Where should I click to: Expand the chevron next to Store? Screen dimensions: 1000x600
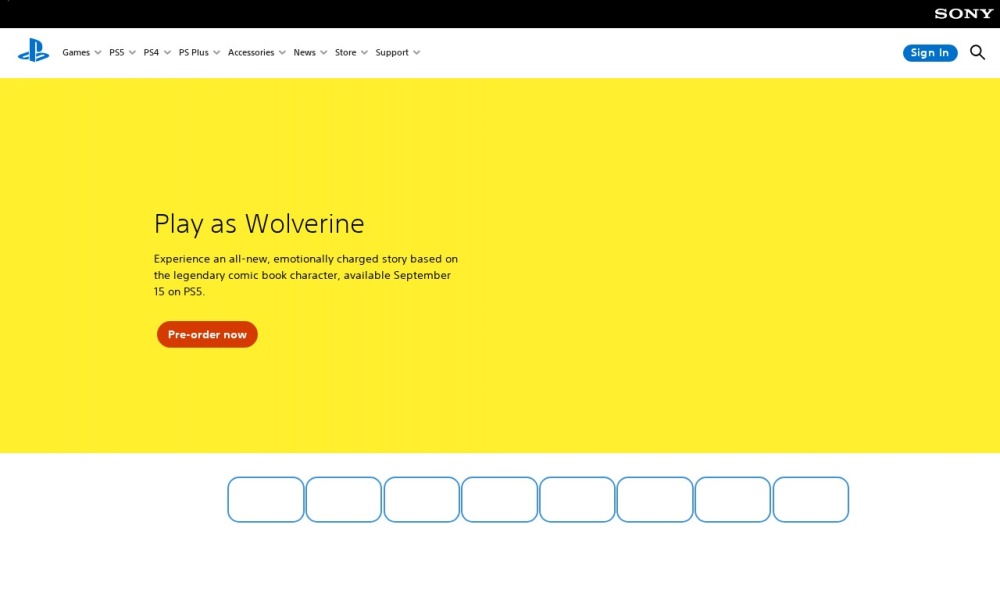(364, 53)
